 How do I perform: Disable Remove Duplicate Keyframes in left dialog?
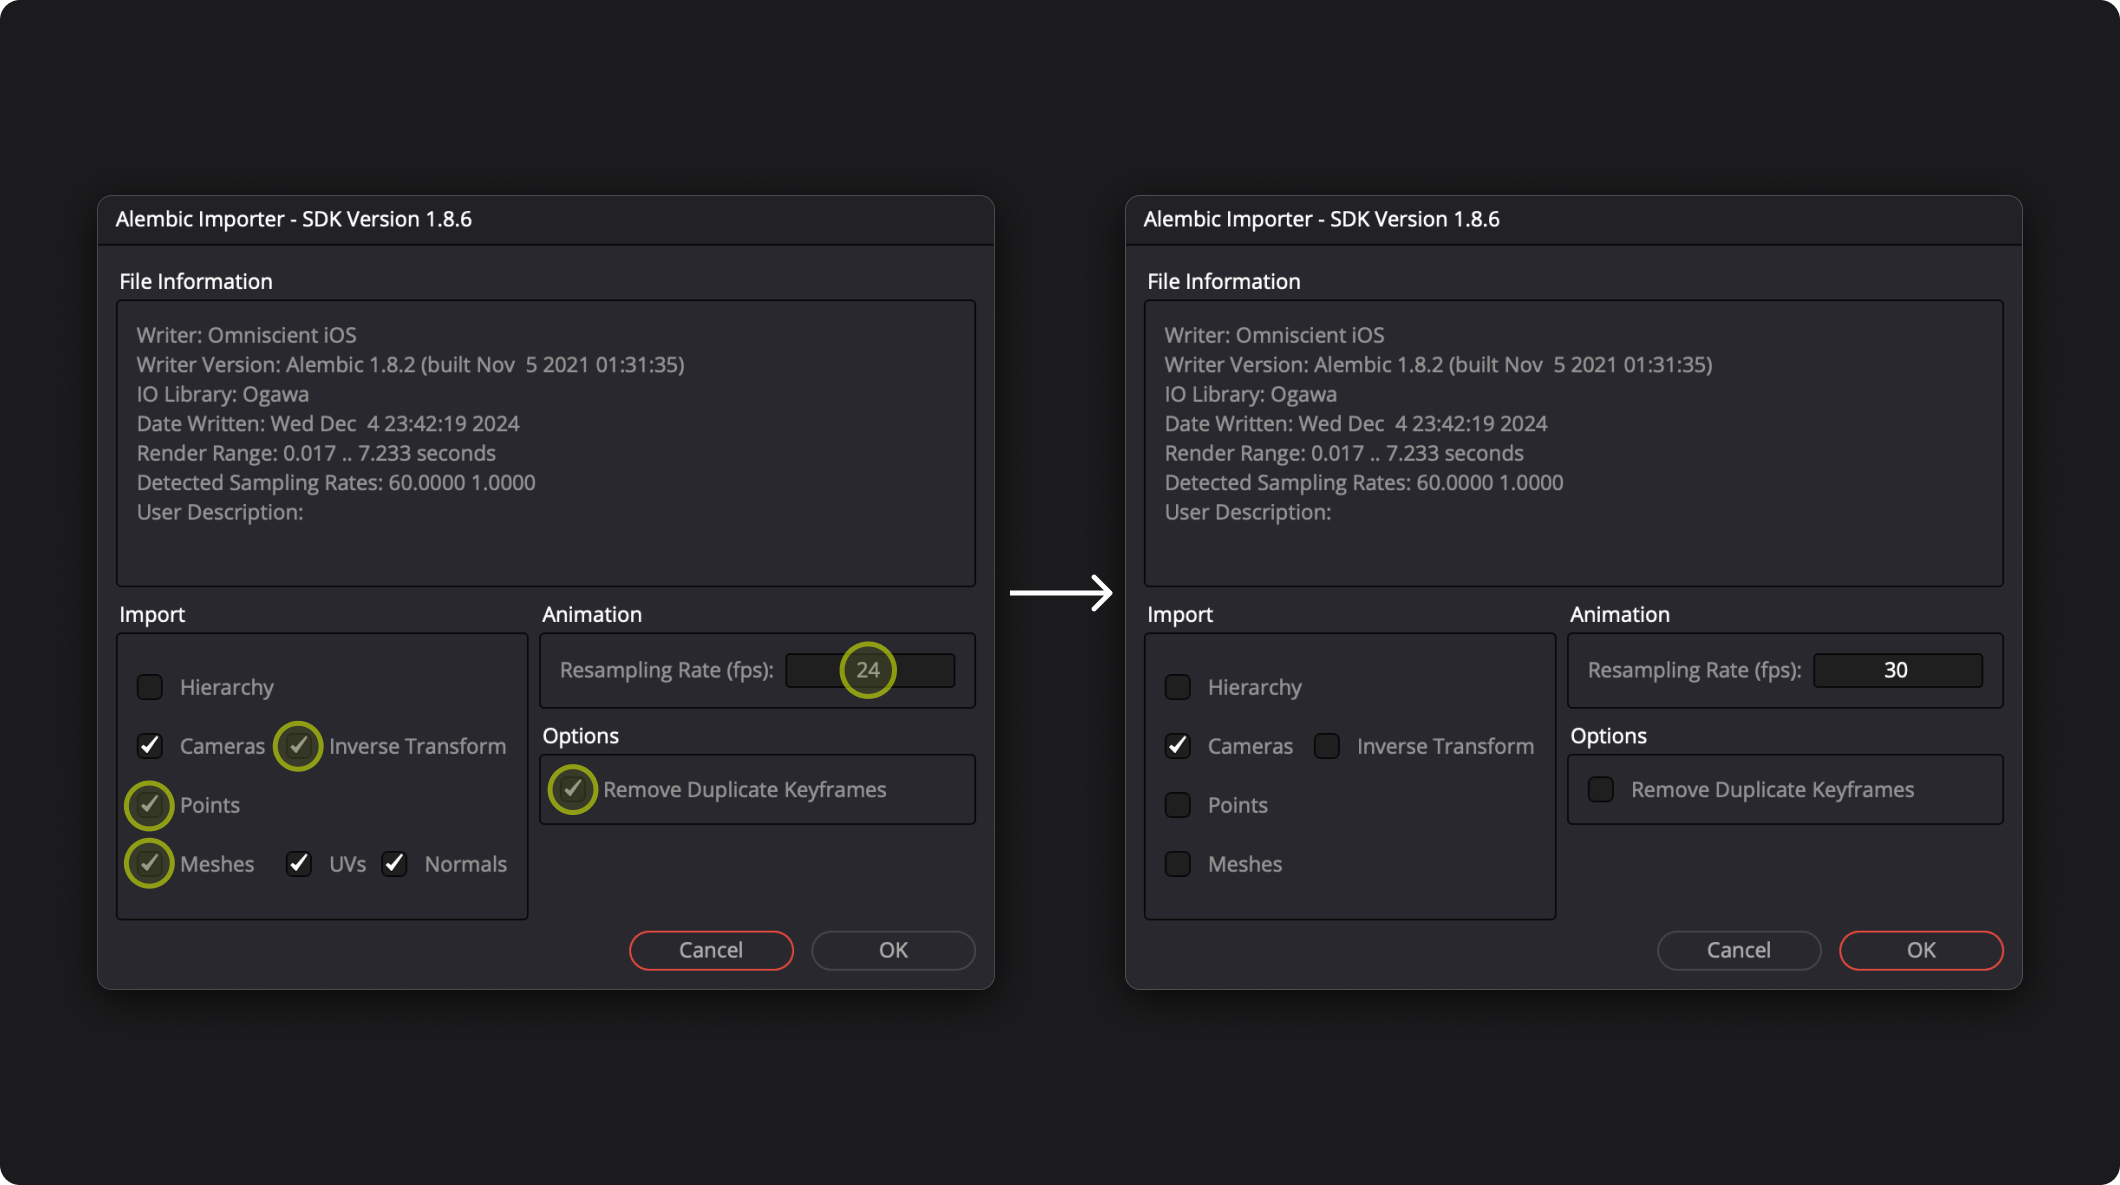coord(572,790)
